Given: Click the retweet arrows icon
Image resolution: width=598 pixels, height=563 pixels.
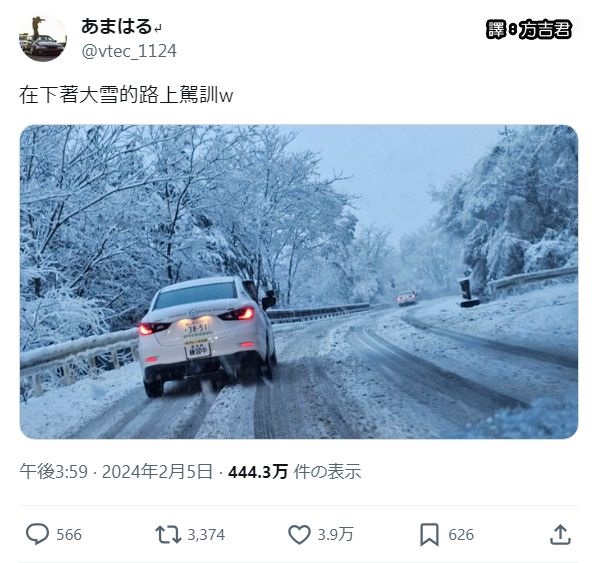Looking at the screenshot, I should pos(168,534).
